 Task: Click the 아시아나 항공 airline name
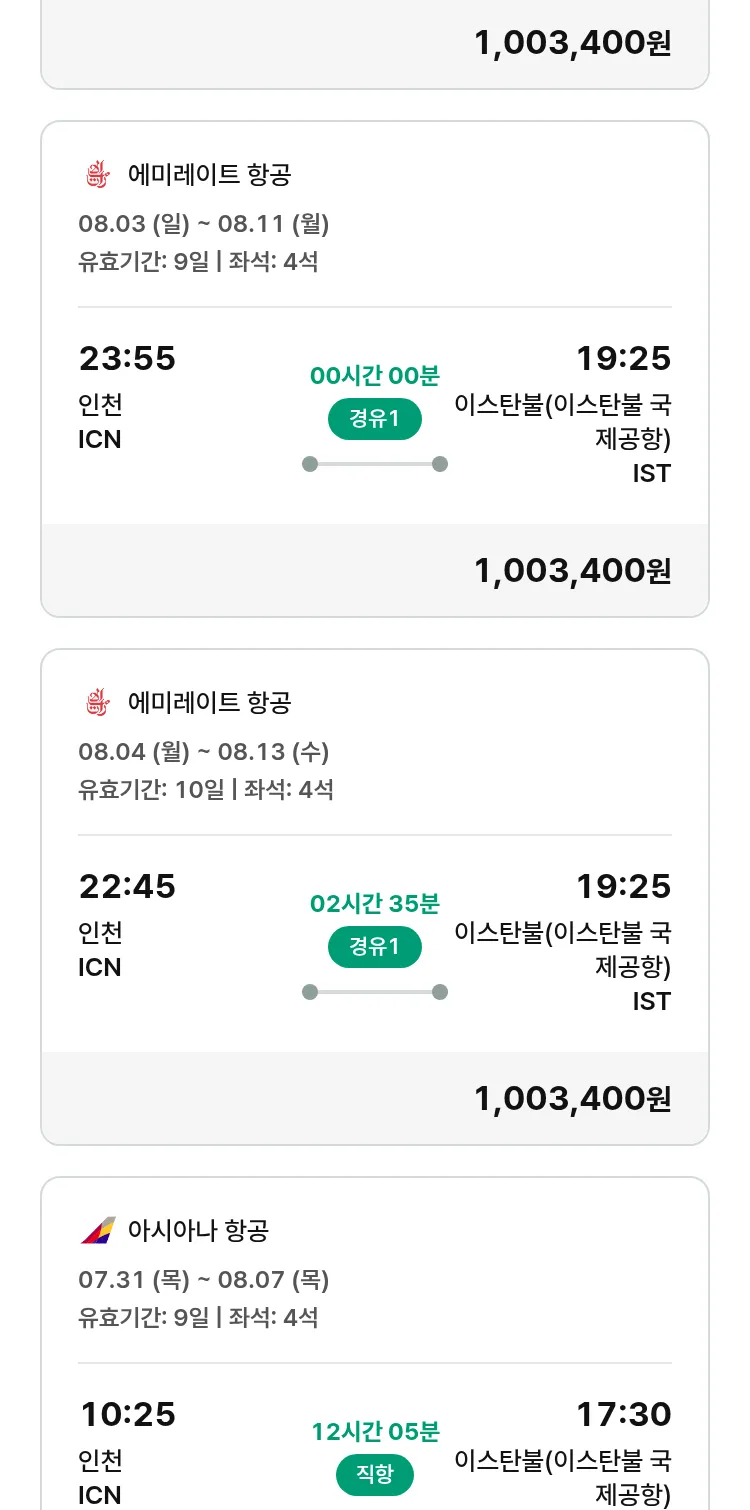click(x=198, y=1230)
